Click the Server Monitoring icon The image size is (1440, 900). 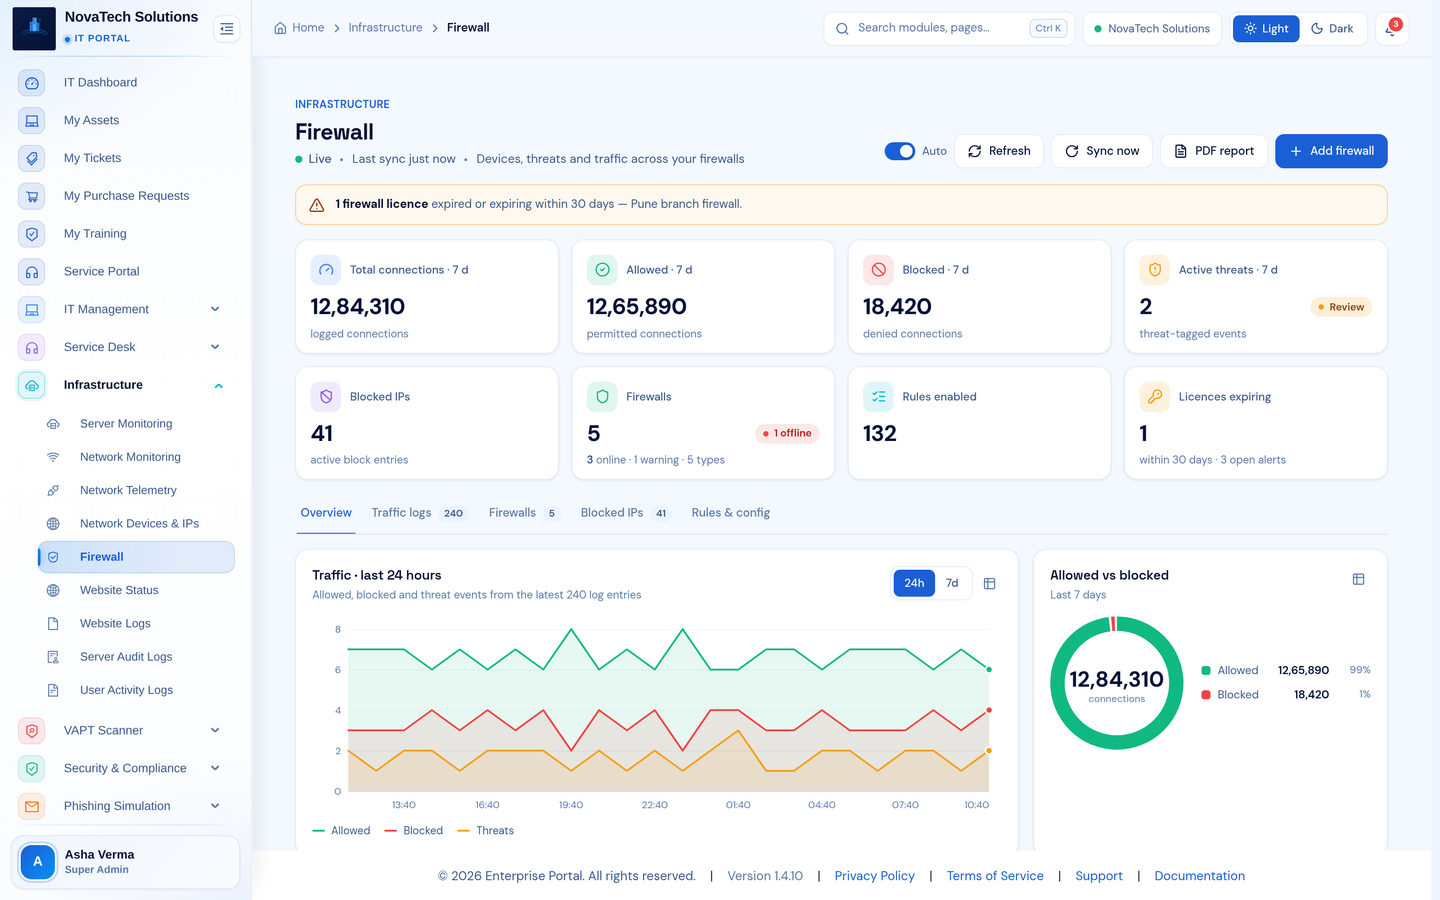[53, 424]
